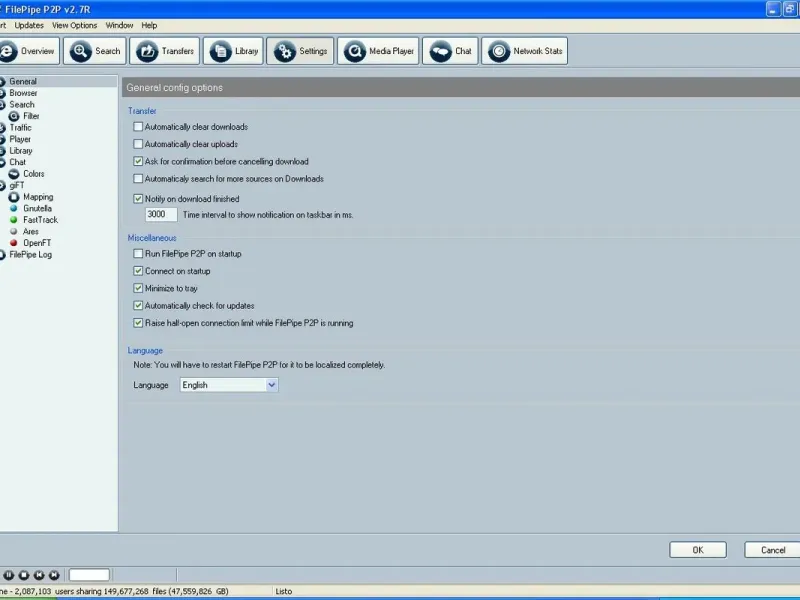Open the Media Player toolbar page
This screenshot has height=600, width=800.
(x=378, y=51)
